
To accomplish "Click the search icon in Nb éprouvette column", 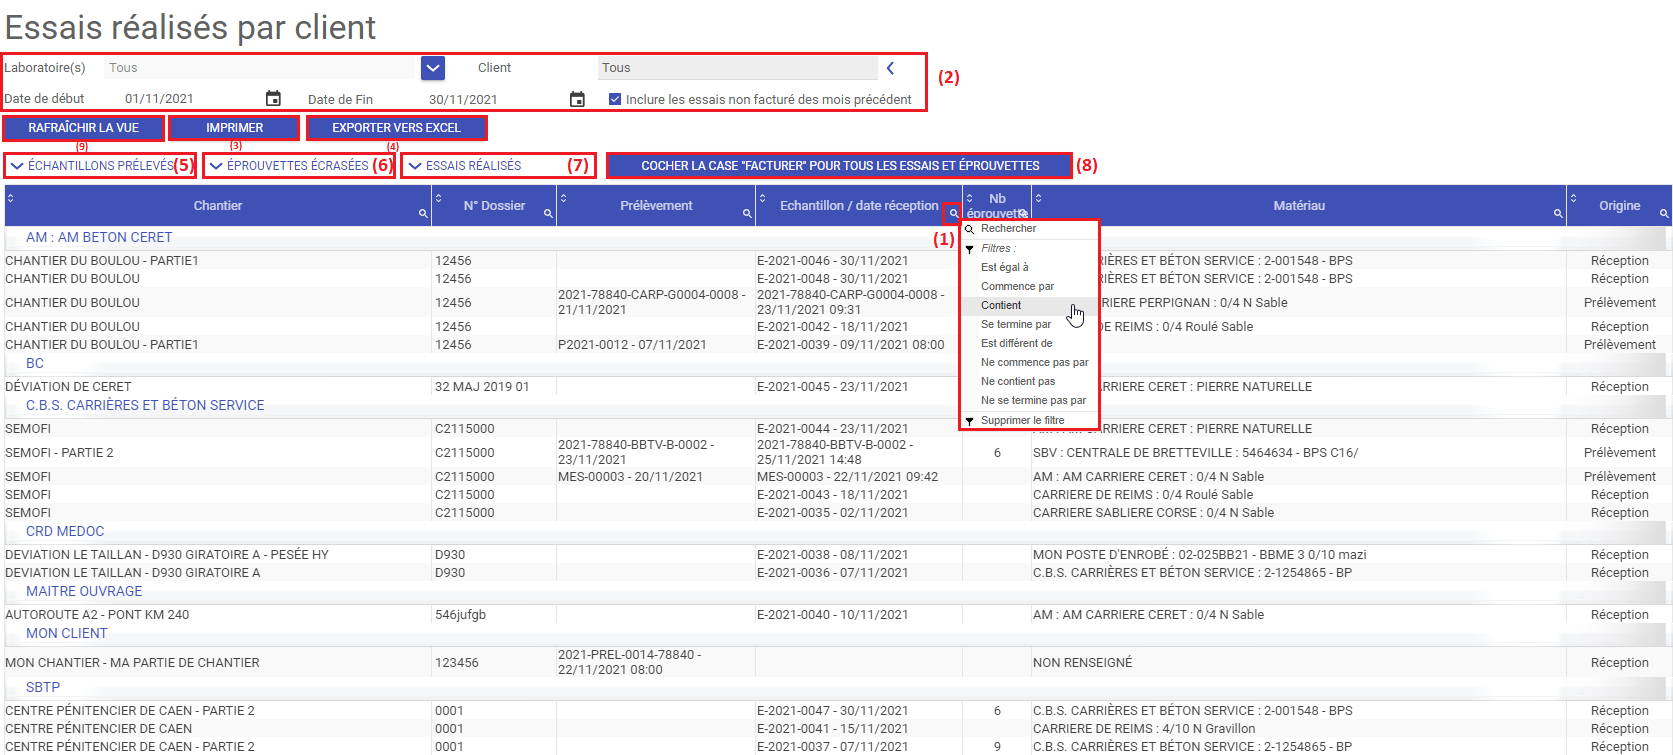I will [x=1022, y=213].
